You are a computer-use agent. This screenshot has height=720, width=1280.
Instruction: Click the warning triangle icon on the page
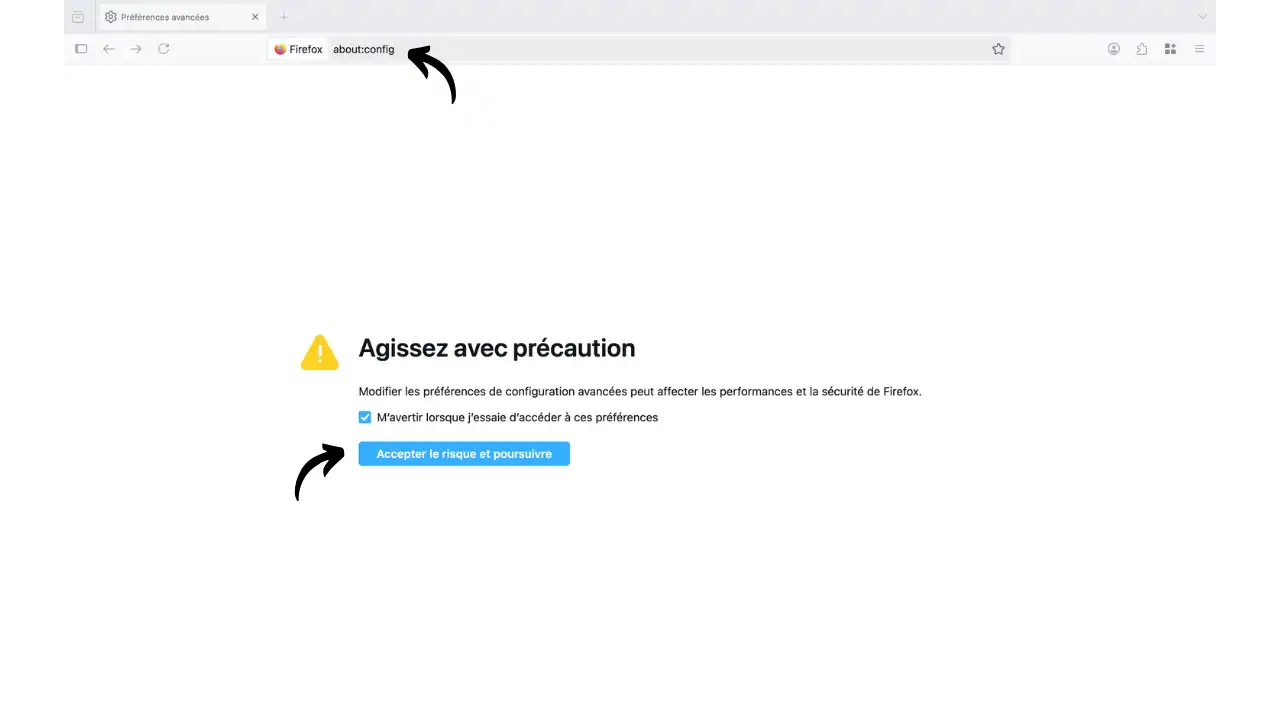click(319, 352)
